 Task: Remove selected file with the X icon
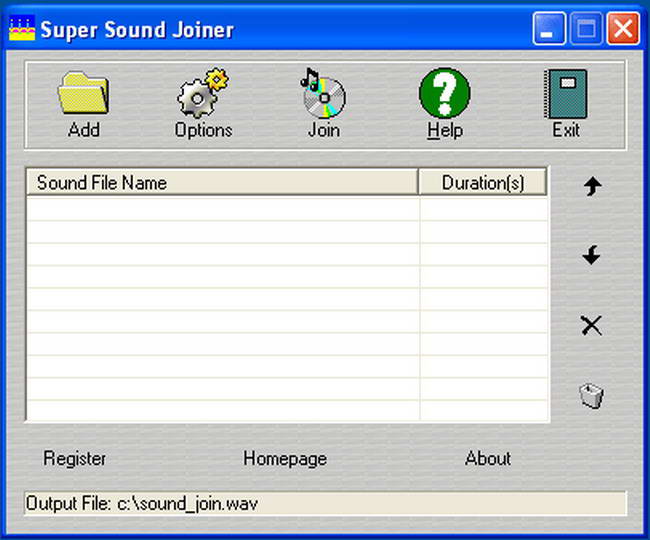(592, 325)
